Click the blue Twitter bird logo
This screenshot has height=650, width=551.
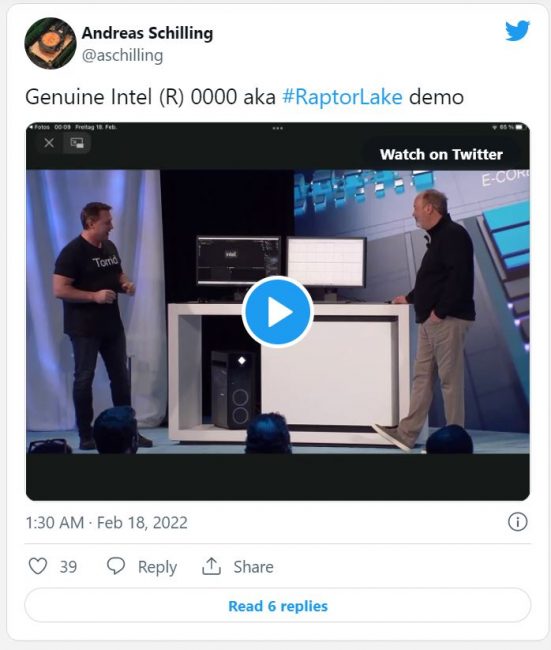click(517, 30)
